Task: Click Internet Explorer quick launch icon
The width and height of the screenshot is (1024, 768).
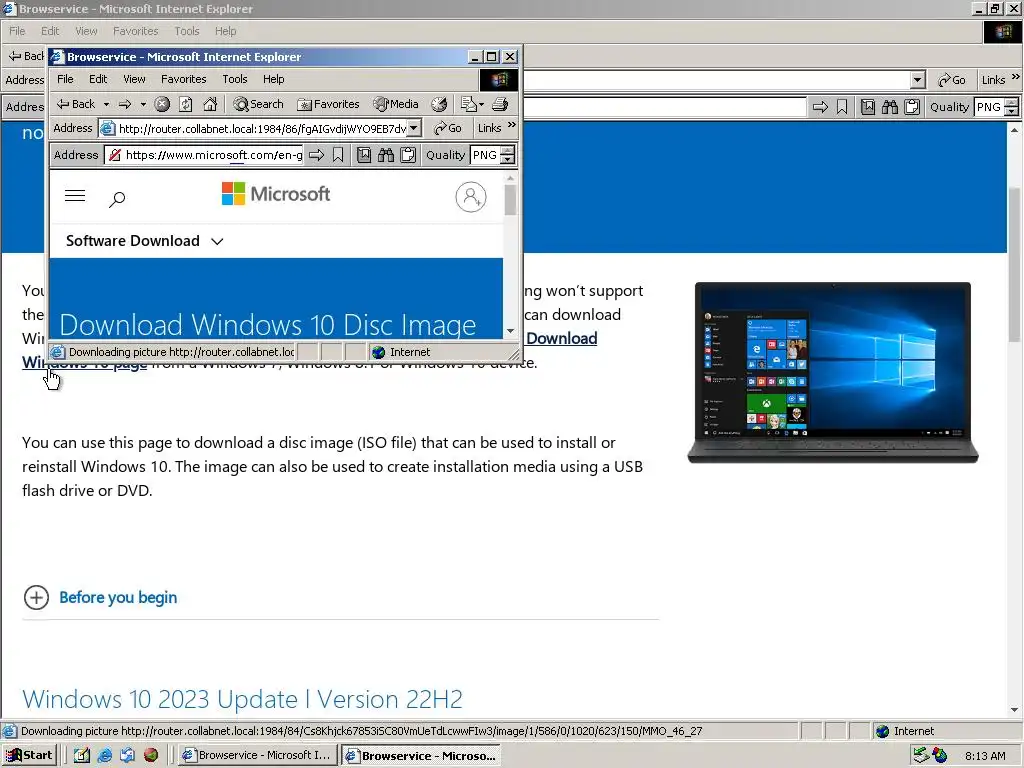Action: (104, 755)
